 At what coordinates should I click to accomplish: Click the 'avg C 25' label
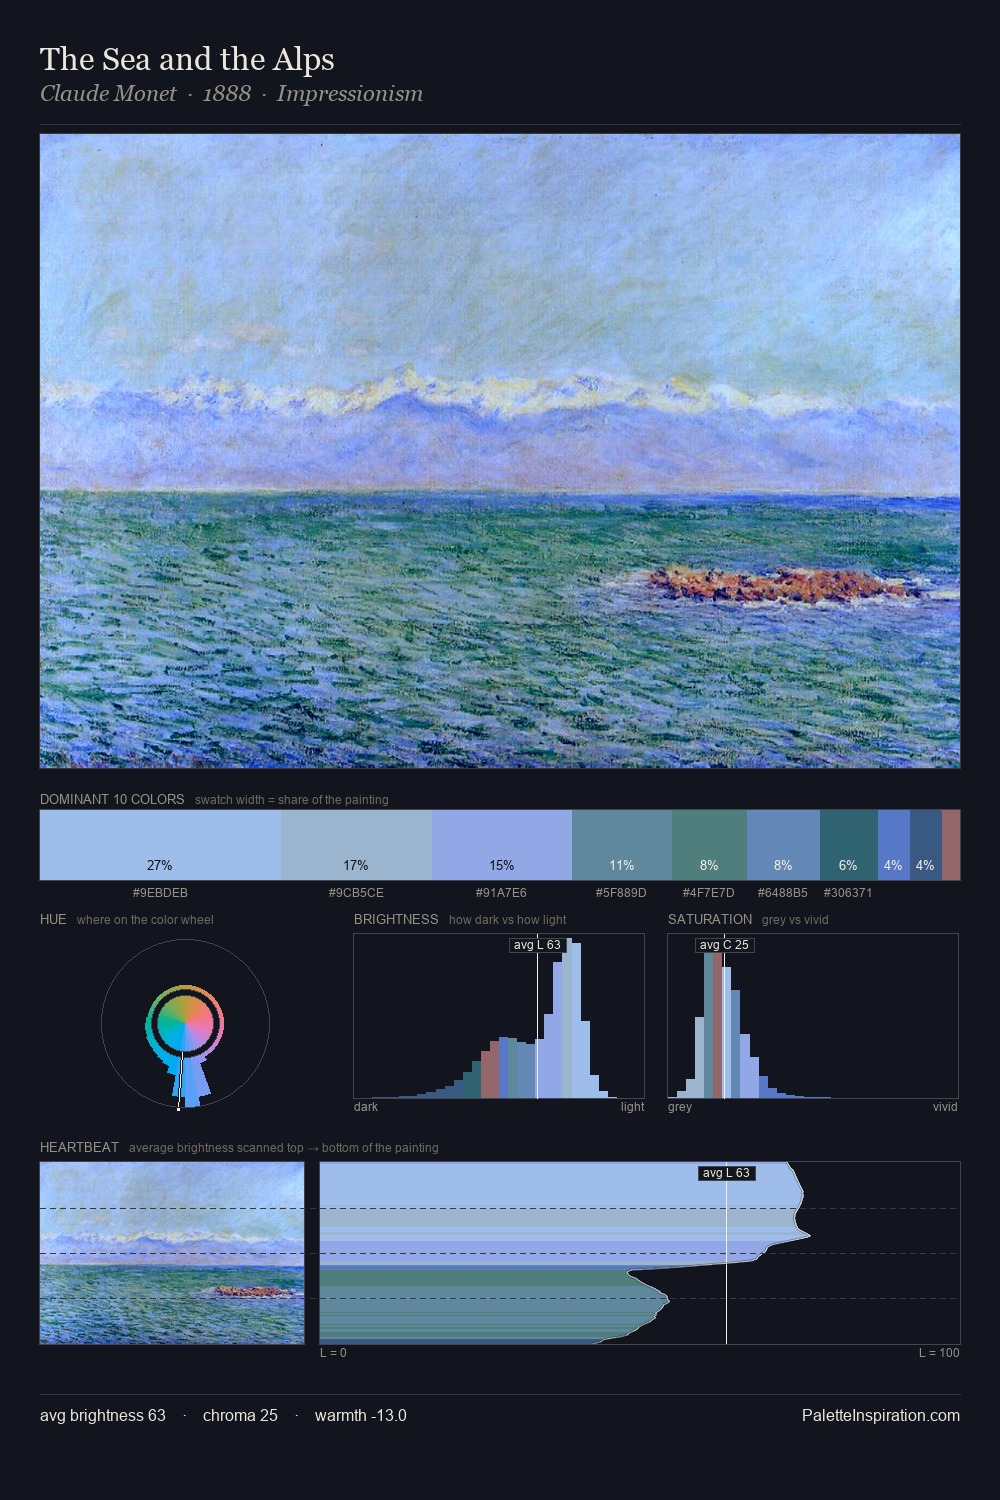[x=724, y=945]
